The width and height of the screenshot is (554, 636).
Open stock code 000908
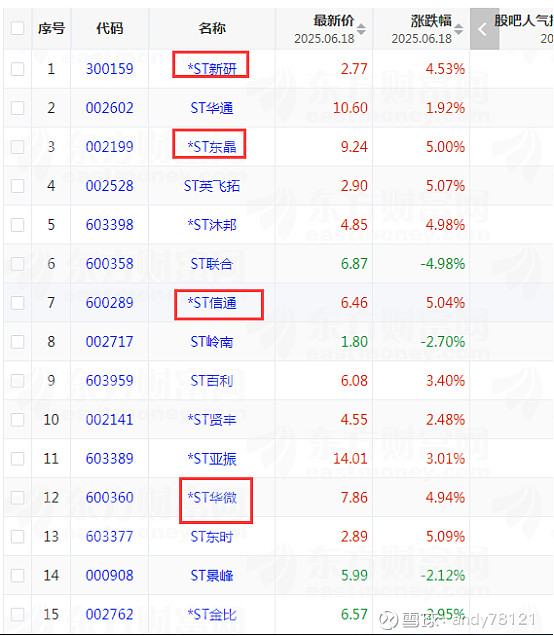[x=110, y=575]
